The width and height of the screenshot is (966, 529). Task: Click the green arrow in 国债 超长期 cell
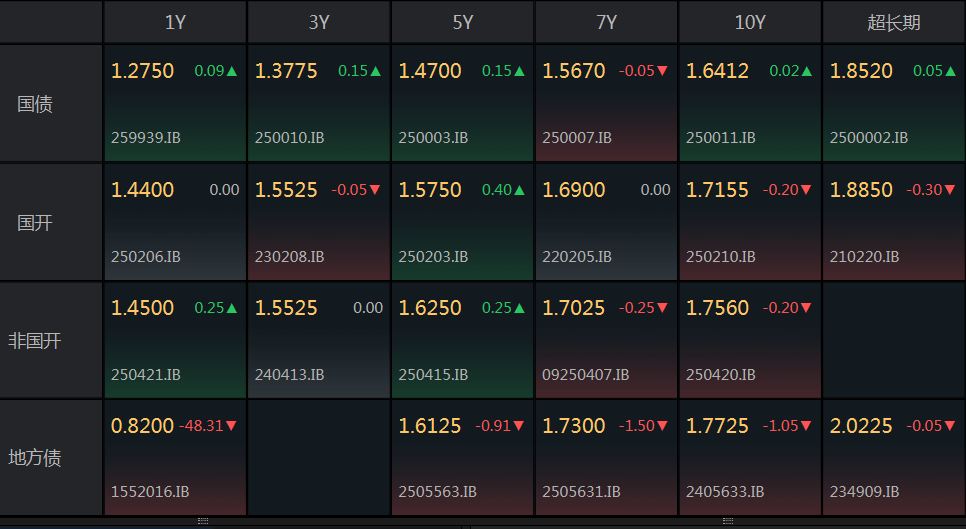pyautogui.click(x=951, y=71)
